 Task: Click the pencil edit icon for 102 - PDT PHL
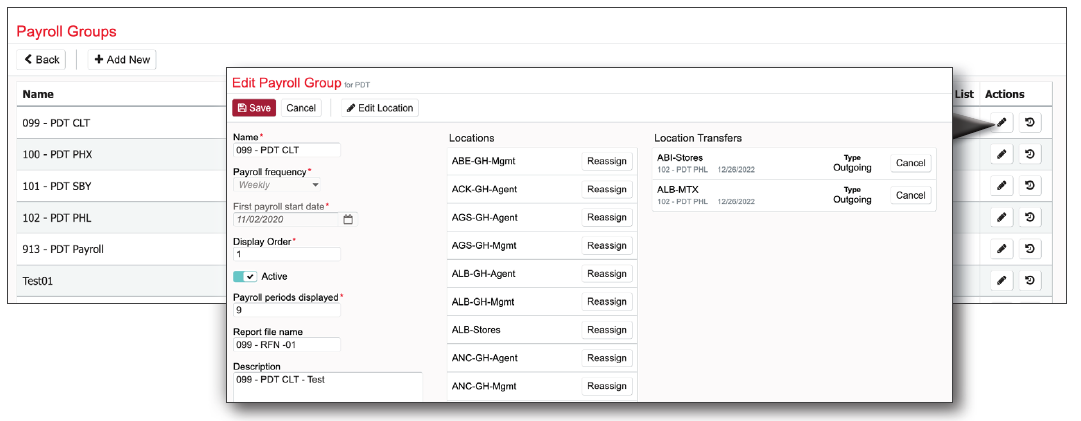1001,217
